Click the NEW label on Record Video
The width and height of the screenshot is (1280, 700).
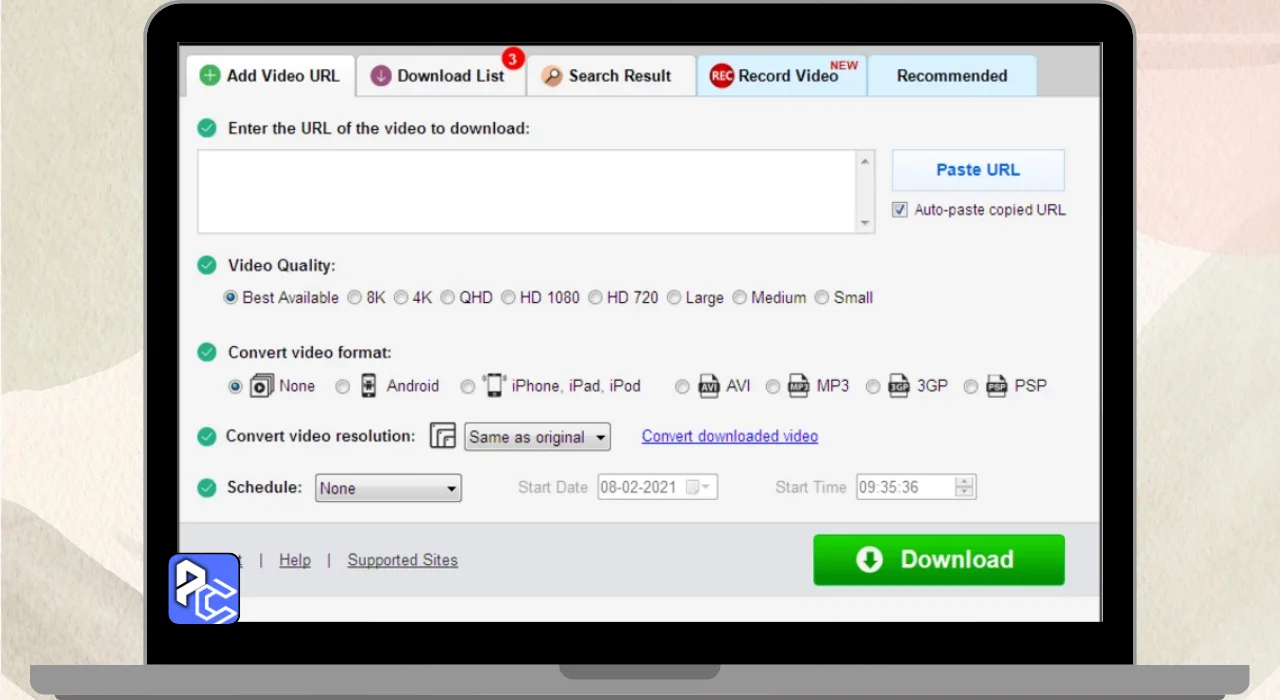coord(844,65)
